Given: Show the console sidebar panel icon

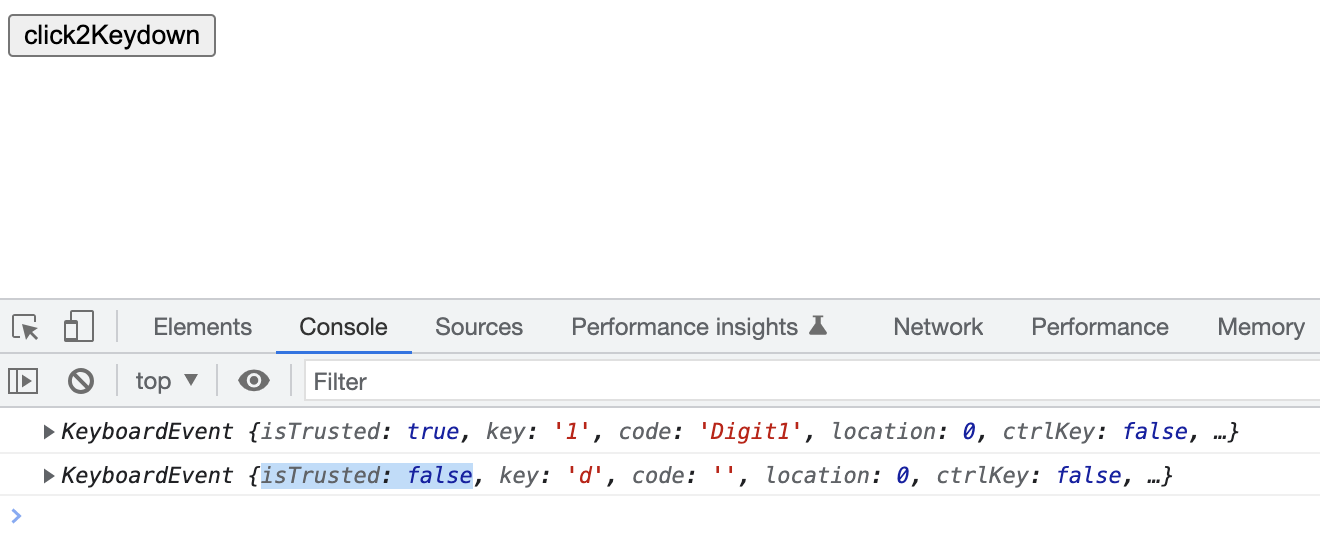Looking at the screenshot, I should pos(23,381).
